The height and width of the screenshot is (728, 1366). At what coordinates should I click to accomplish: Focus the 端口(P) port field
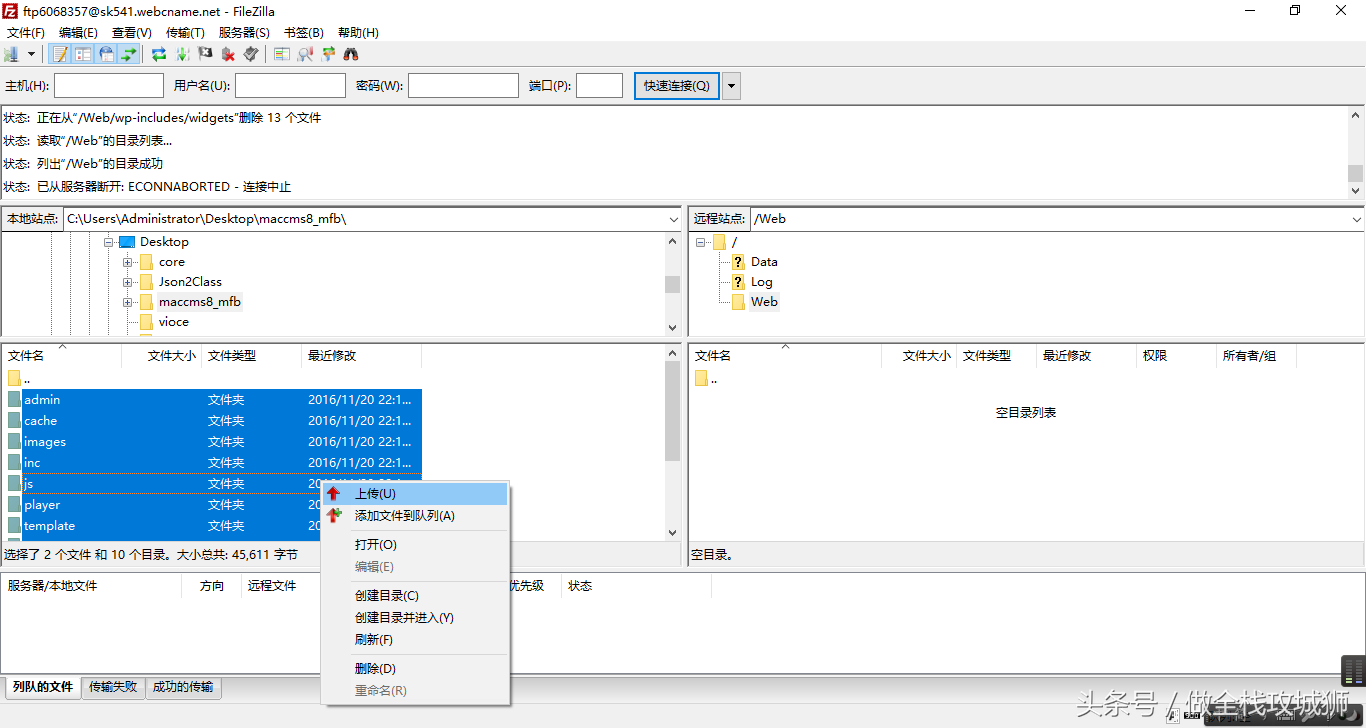point(600,86)
